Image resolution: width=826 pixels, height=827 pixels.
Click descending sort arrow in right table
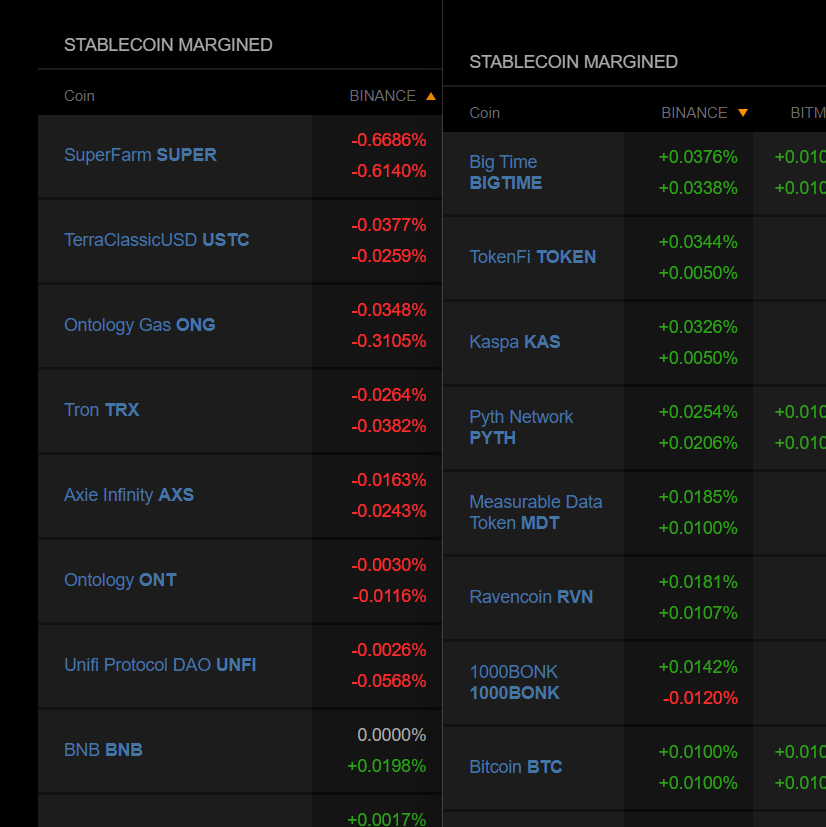pyautogui.click(x=743, y=113)
